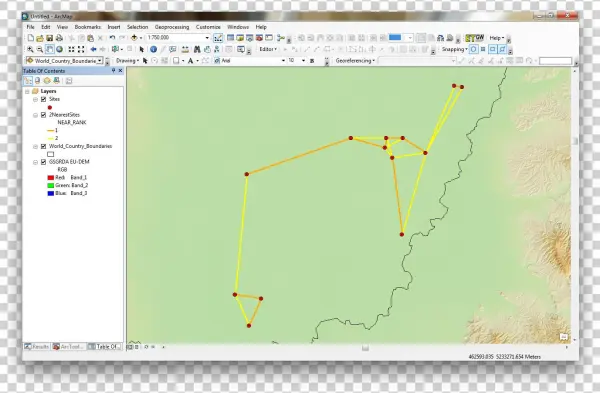Open the Arial font dropdown

283,61
